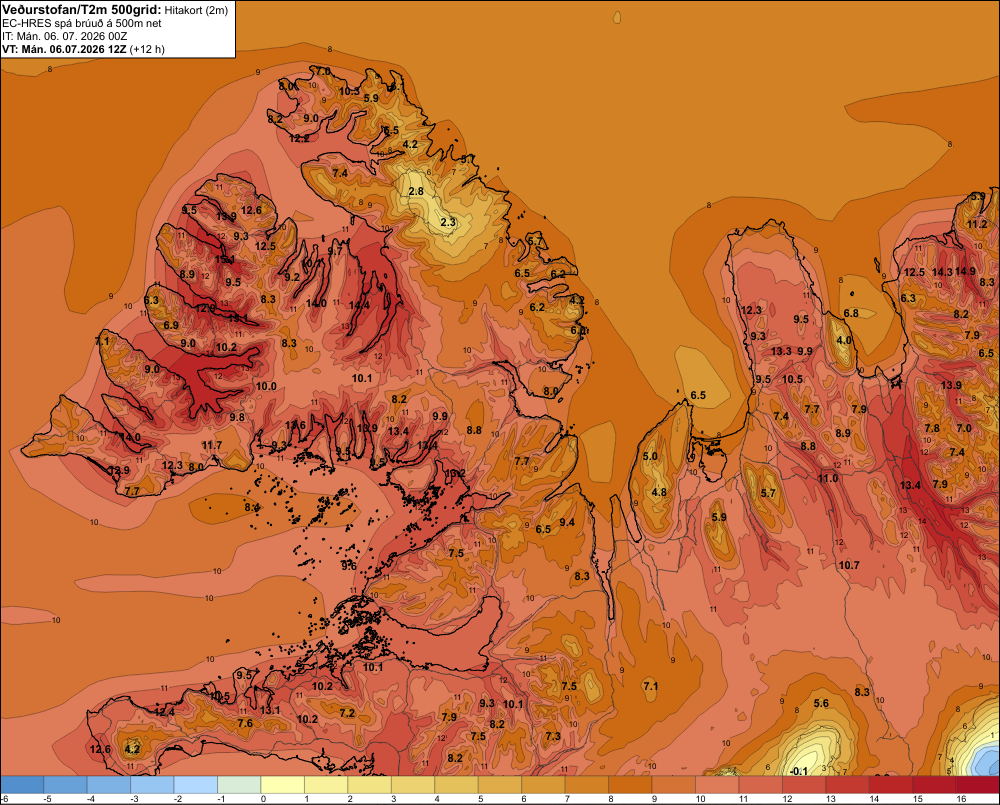Click the 13.4 label in the eastern valley

pos(910,485)
